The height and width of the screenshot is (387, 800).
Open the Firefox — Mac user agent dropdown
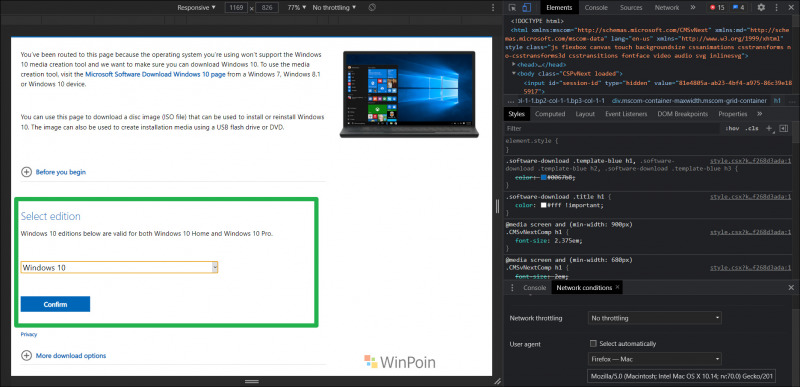(x=655, y=359)
